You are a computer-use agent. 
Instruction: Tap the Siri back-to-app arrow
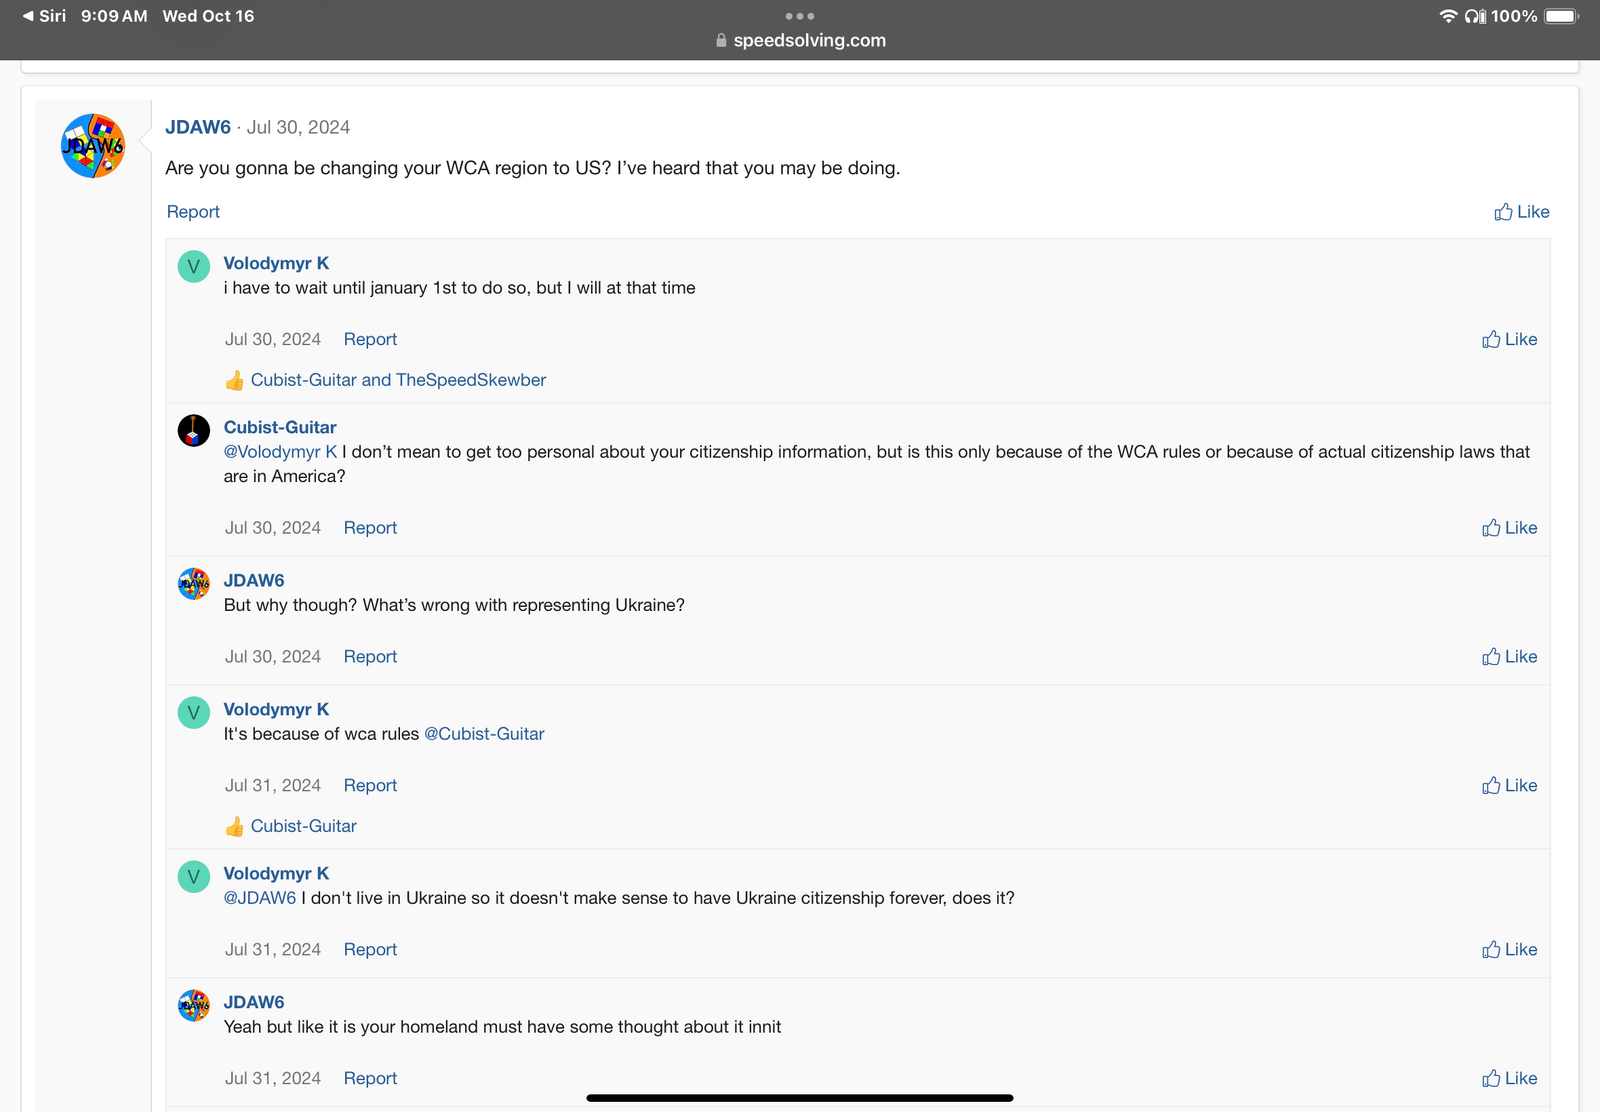(44, 16)
